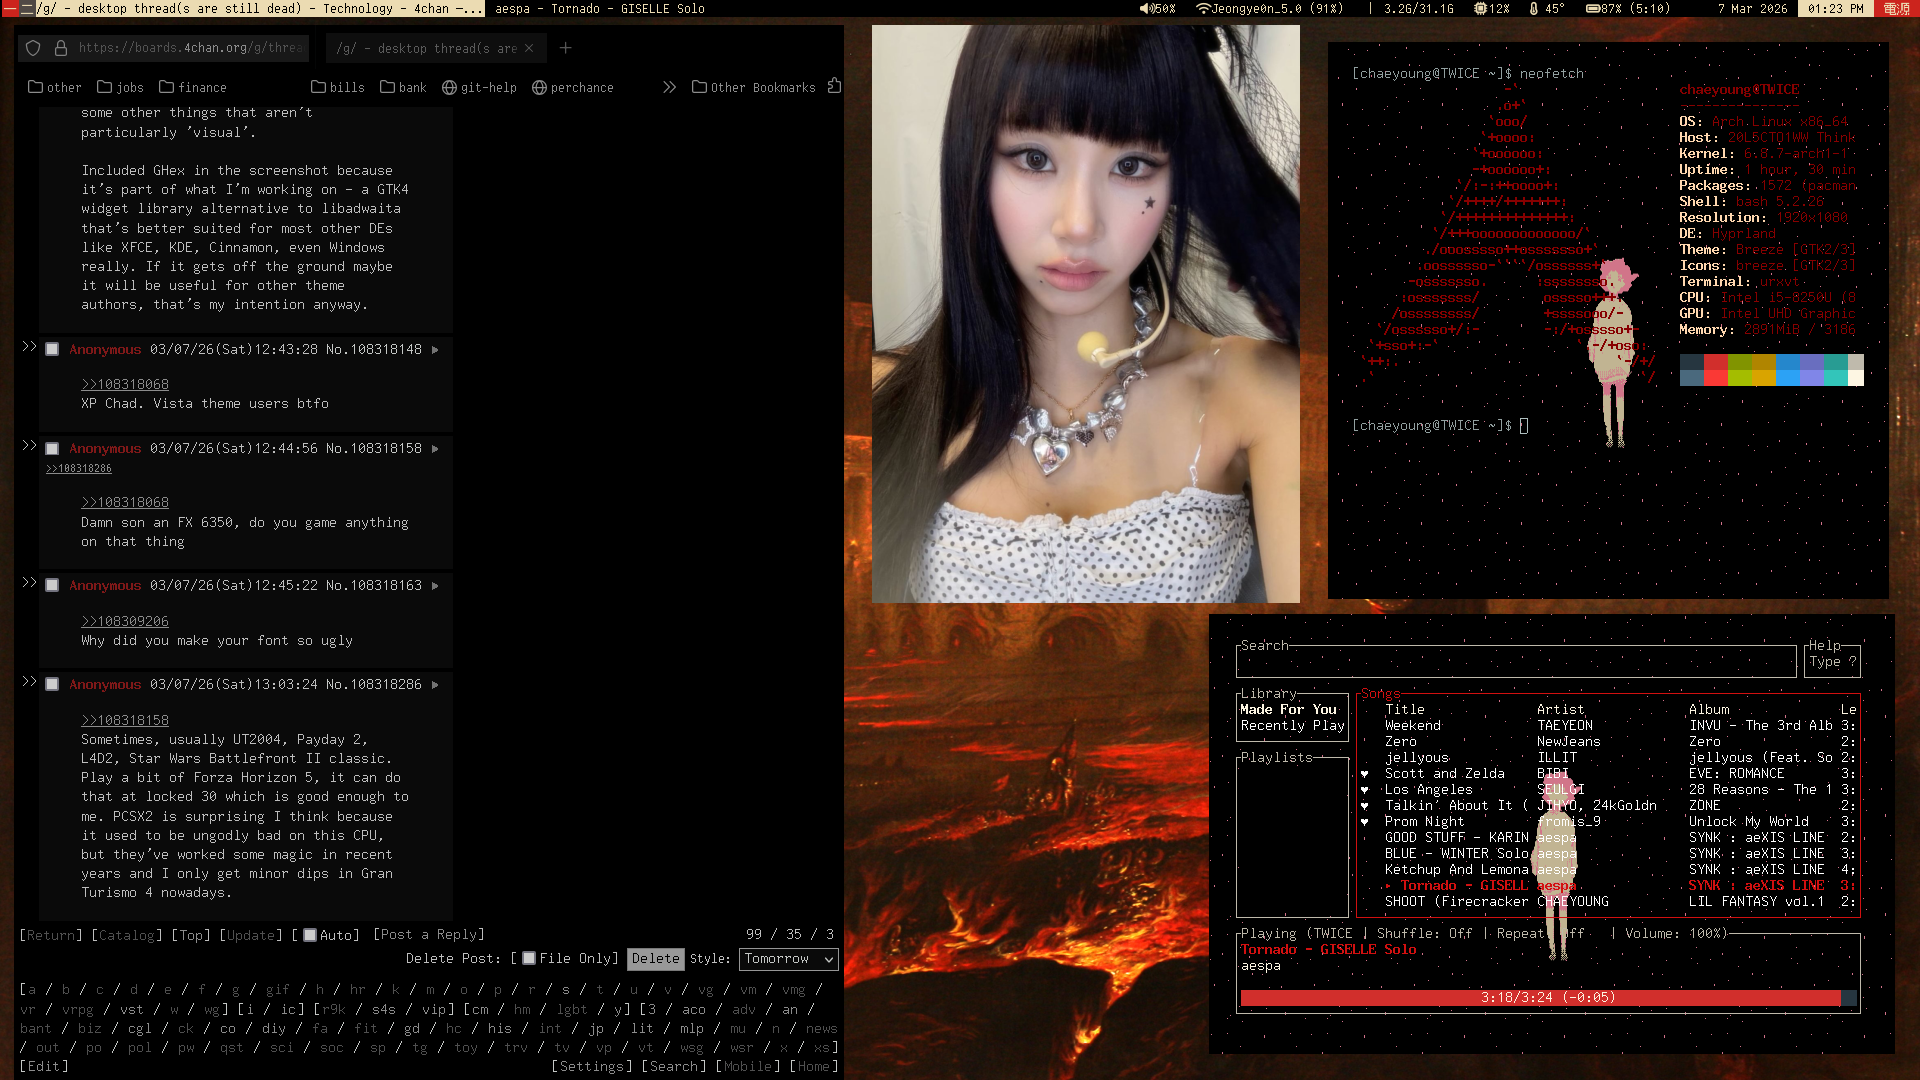Image resolution: width=1920 pixels, height=1080 pixels.
Task: Open the git-help bookmark
Action: coord(480,88)
